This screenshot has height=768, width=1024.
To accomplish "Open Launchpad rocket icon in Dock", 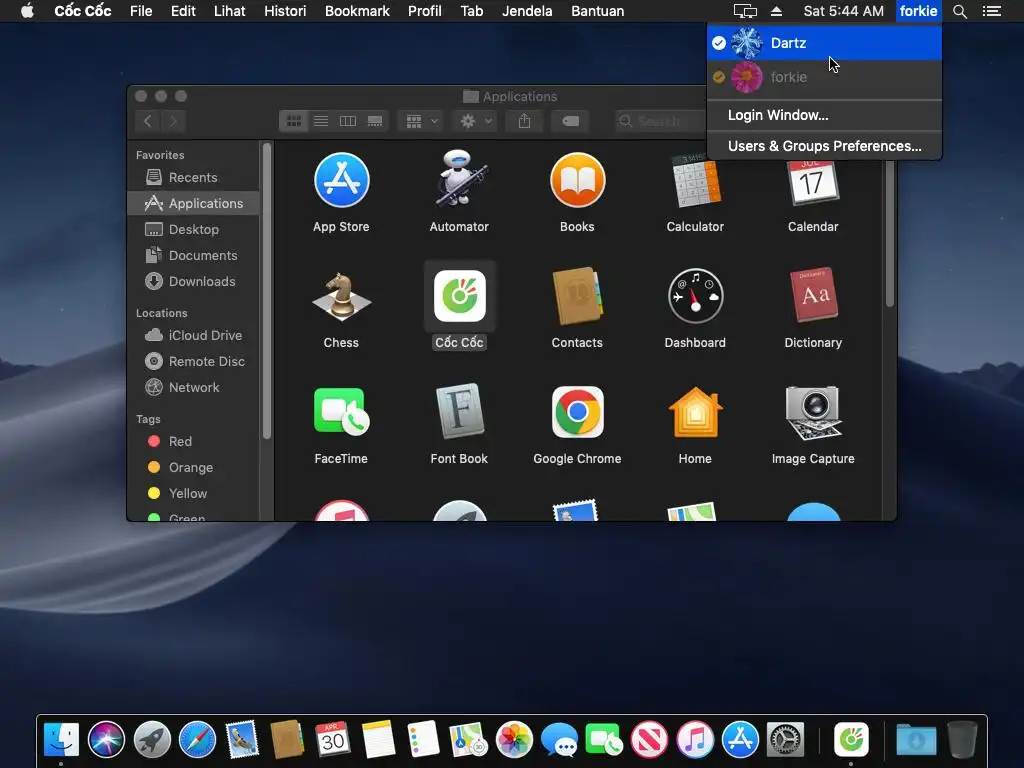I will (x=152, y=740).
